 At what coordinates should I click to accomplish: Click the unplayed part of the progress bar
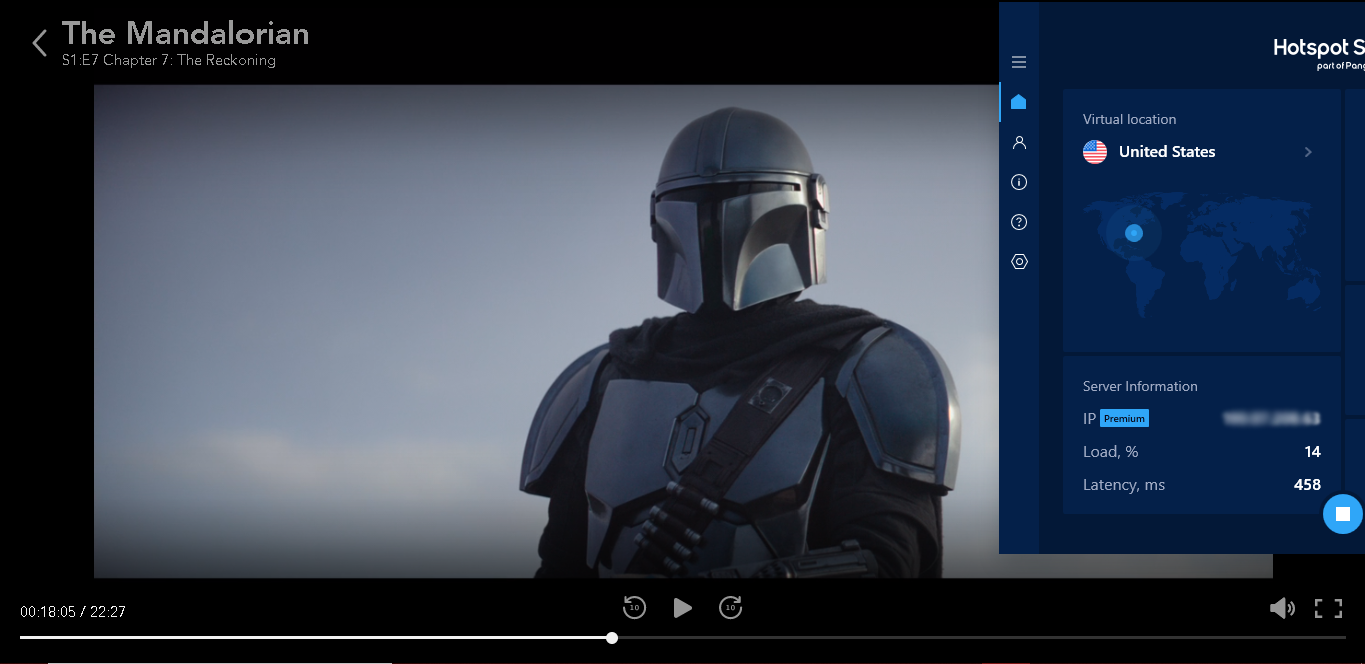pyautogui.click(x=981, y=637)
